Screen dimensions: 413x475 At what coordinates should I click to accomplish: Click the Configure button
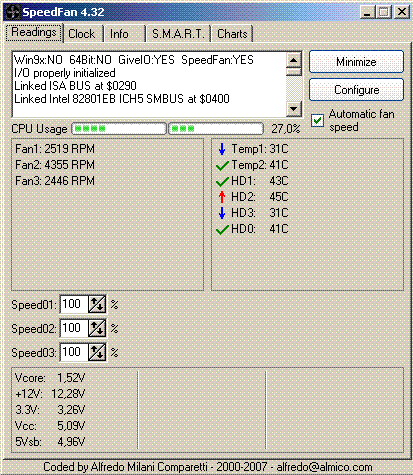(356, 90)
